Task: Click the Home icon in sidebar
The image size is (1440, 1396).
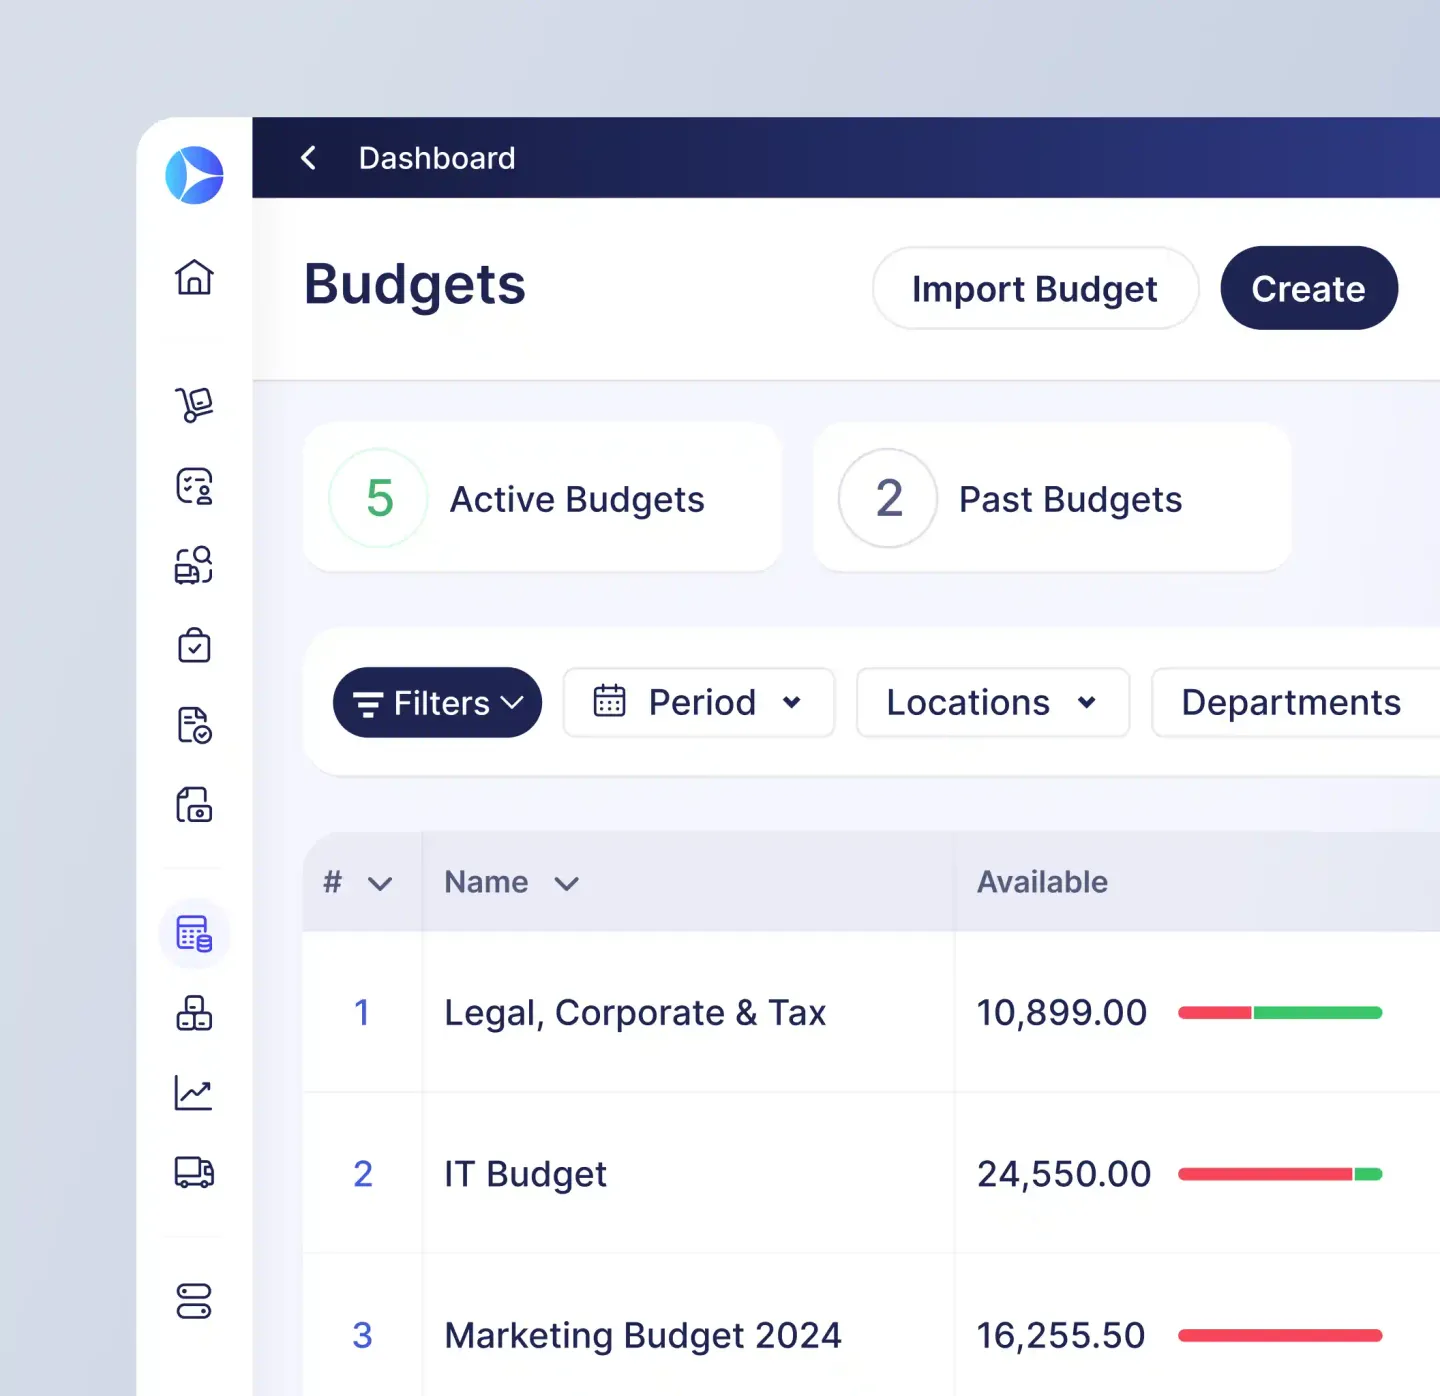Action: click(x=194, y=277)
